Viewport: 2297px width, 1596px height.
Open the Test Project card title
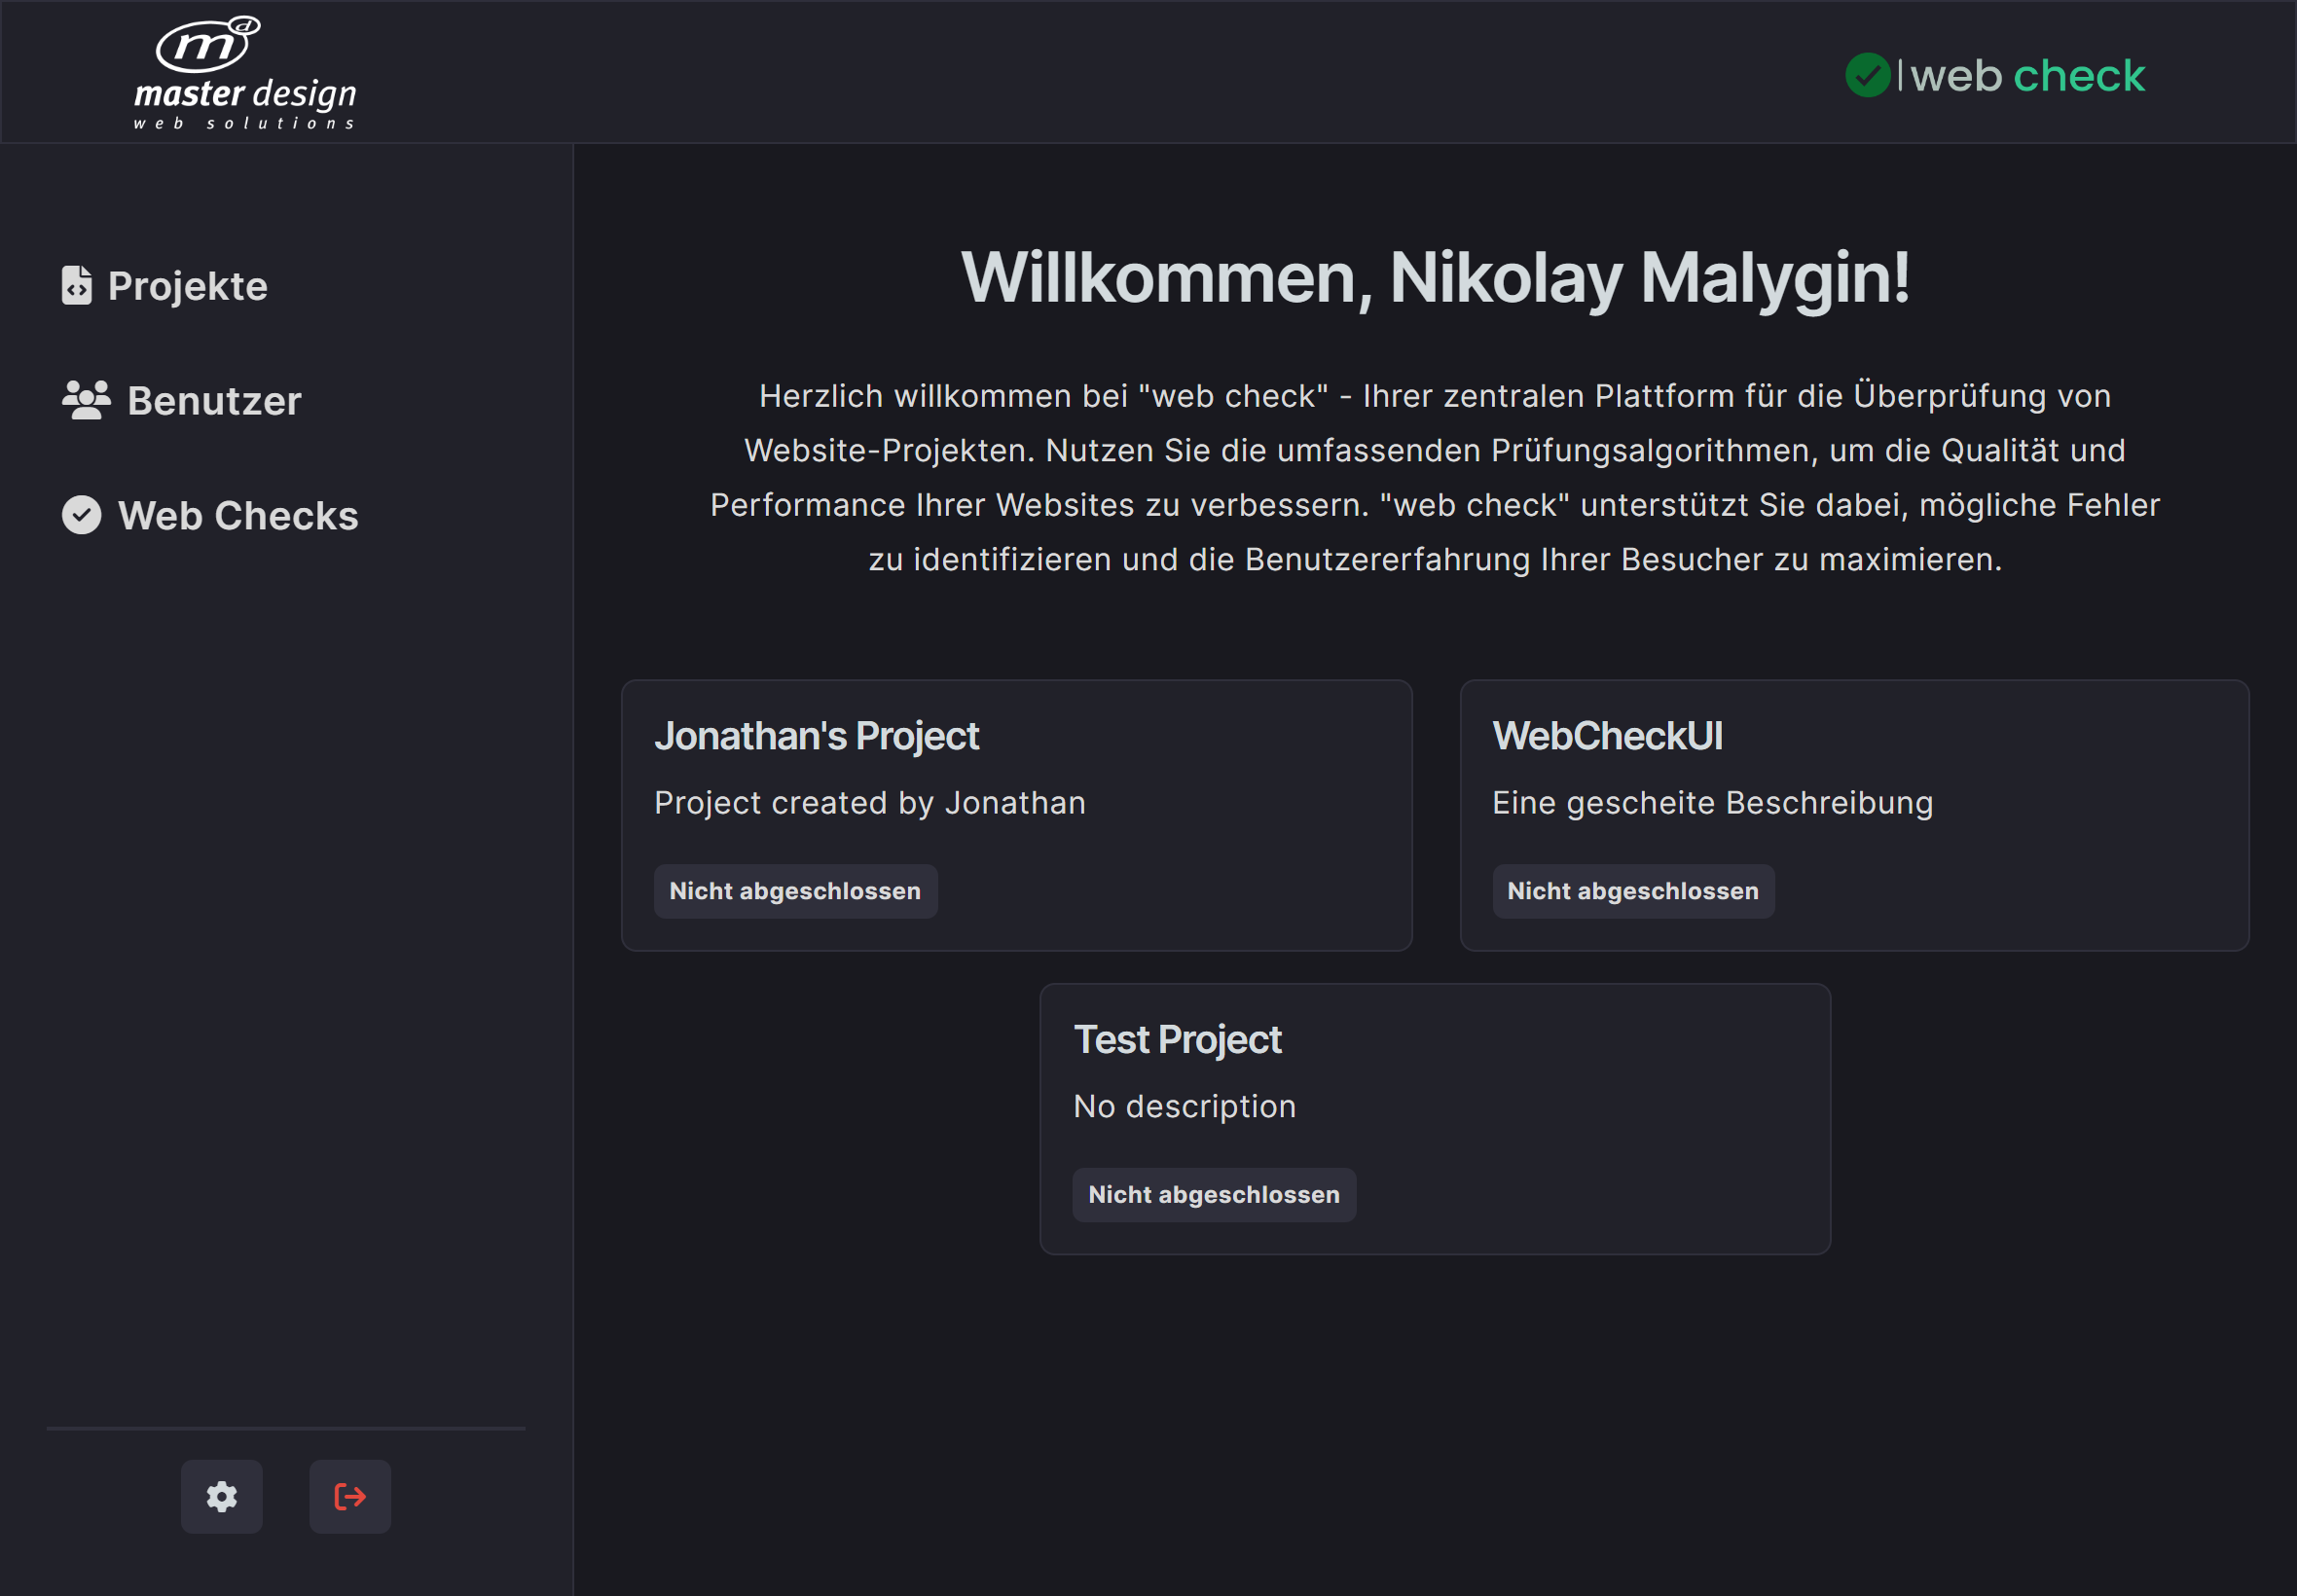(x=1177, y=1040)
